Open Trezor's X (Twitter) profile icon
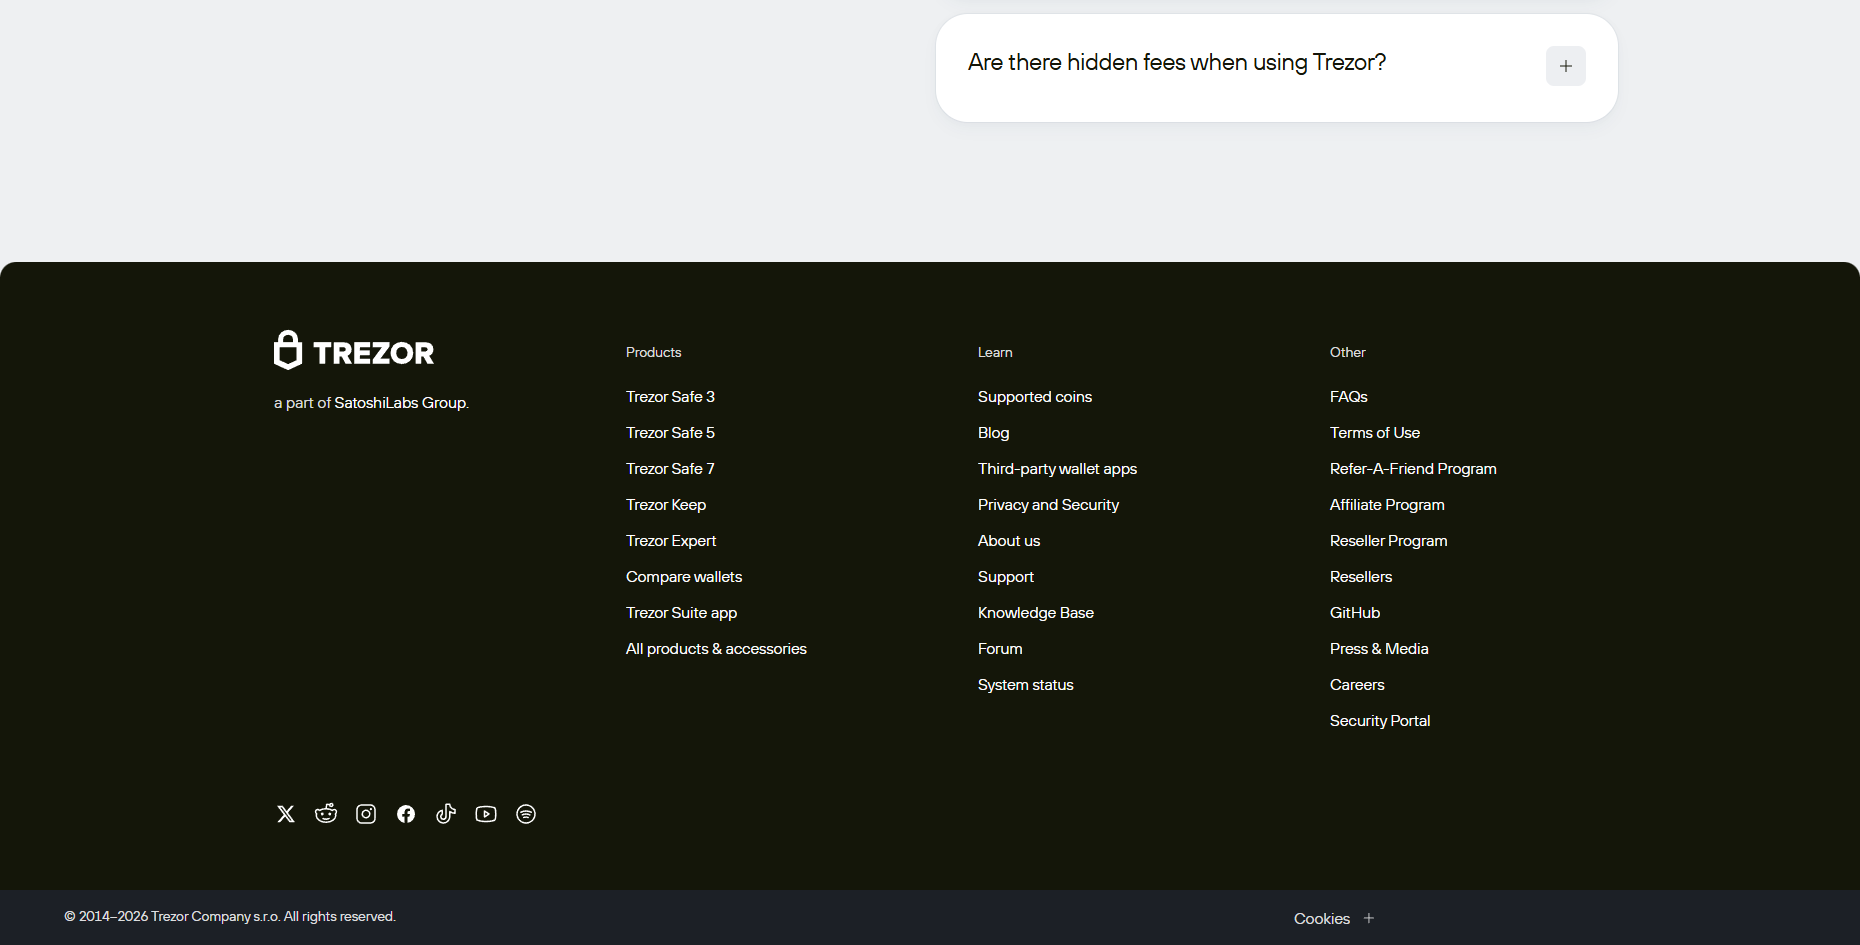Image resolution: width=1860 pixels, height=945 pixels. coord(286,814)
